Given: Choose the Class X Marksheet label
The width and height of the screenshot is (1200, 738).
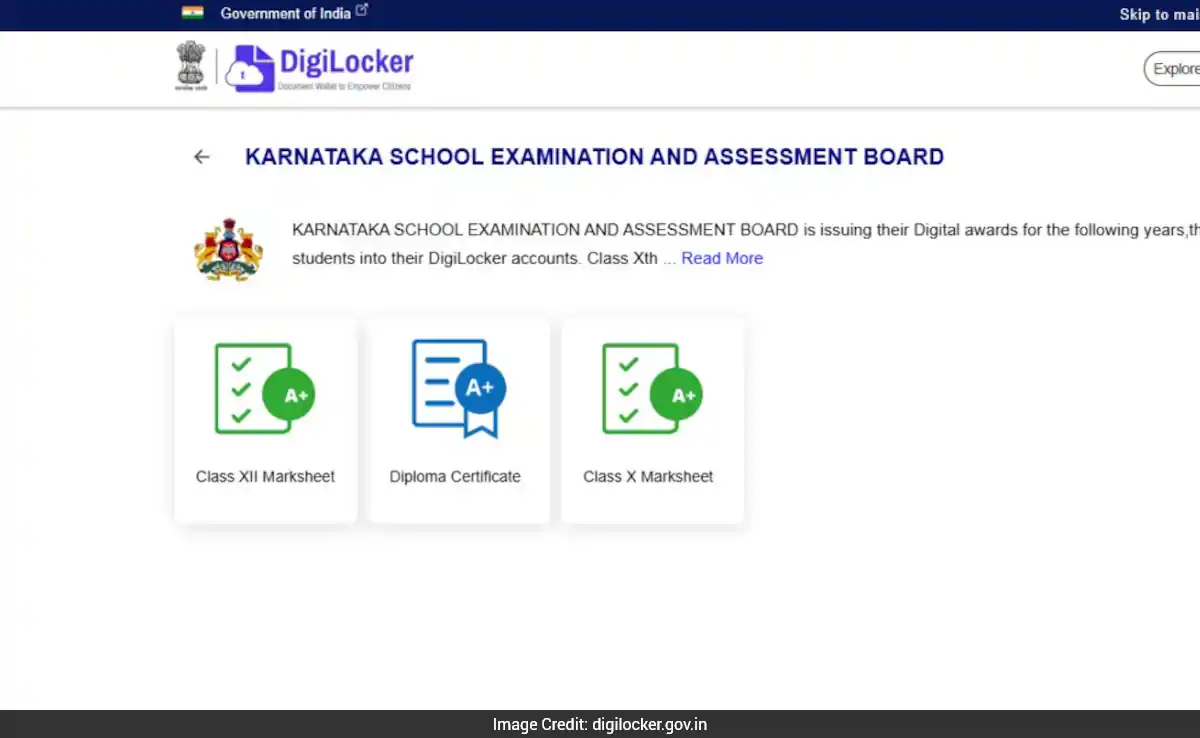Looking at the screenshot, I should point(648,477).
